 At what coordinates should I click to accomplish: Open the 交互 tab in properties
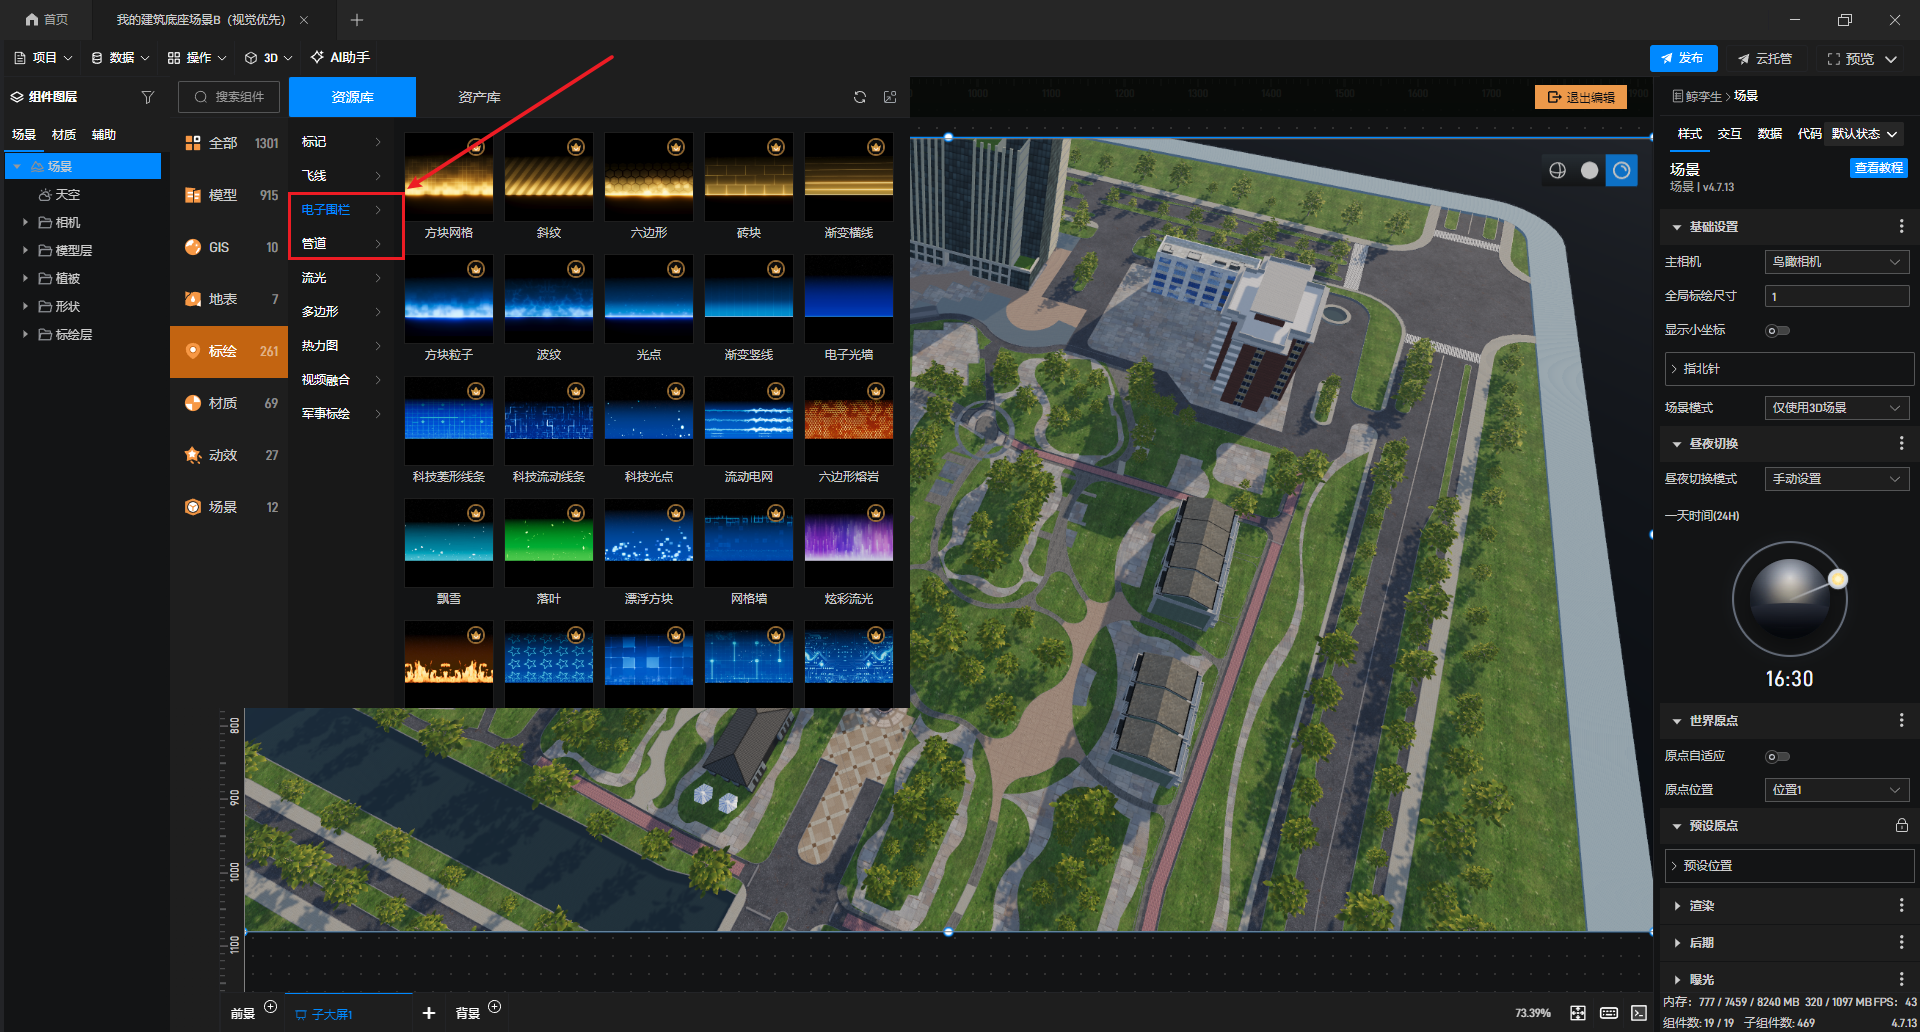click(1729, 134)
